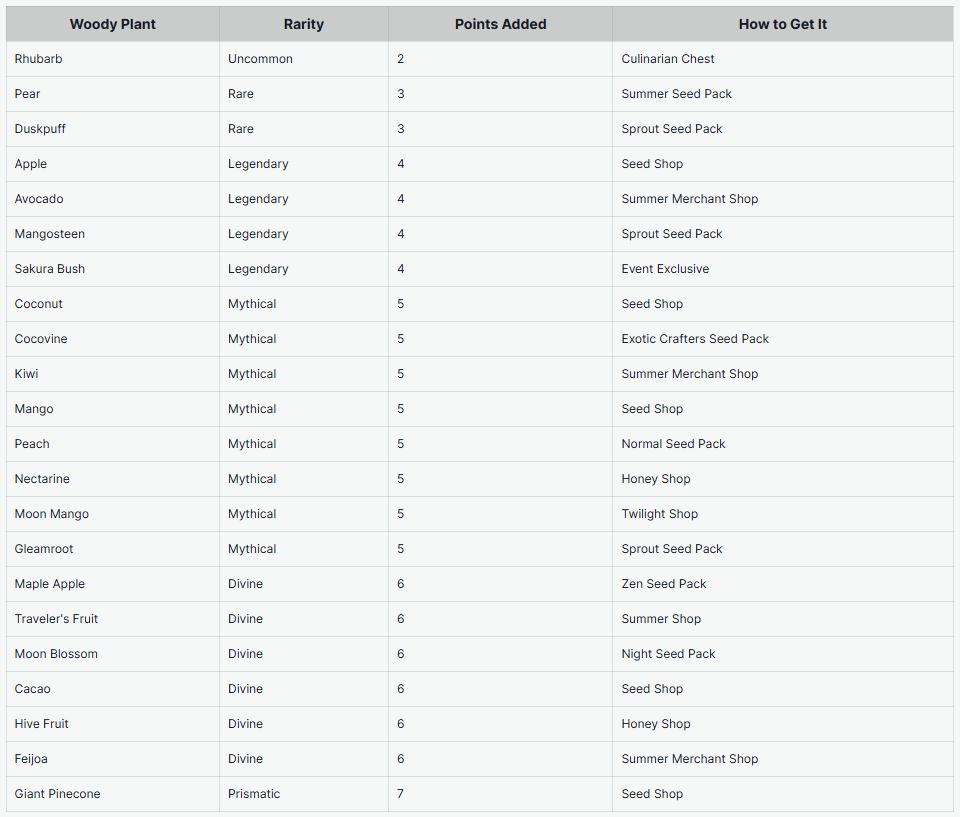
Task: Select the Uncommon rarity cell
Action: coord(260,59)
